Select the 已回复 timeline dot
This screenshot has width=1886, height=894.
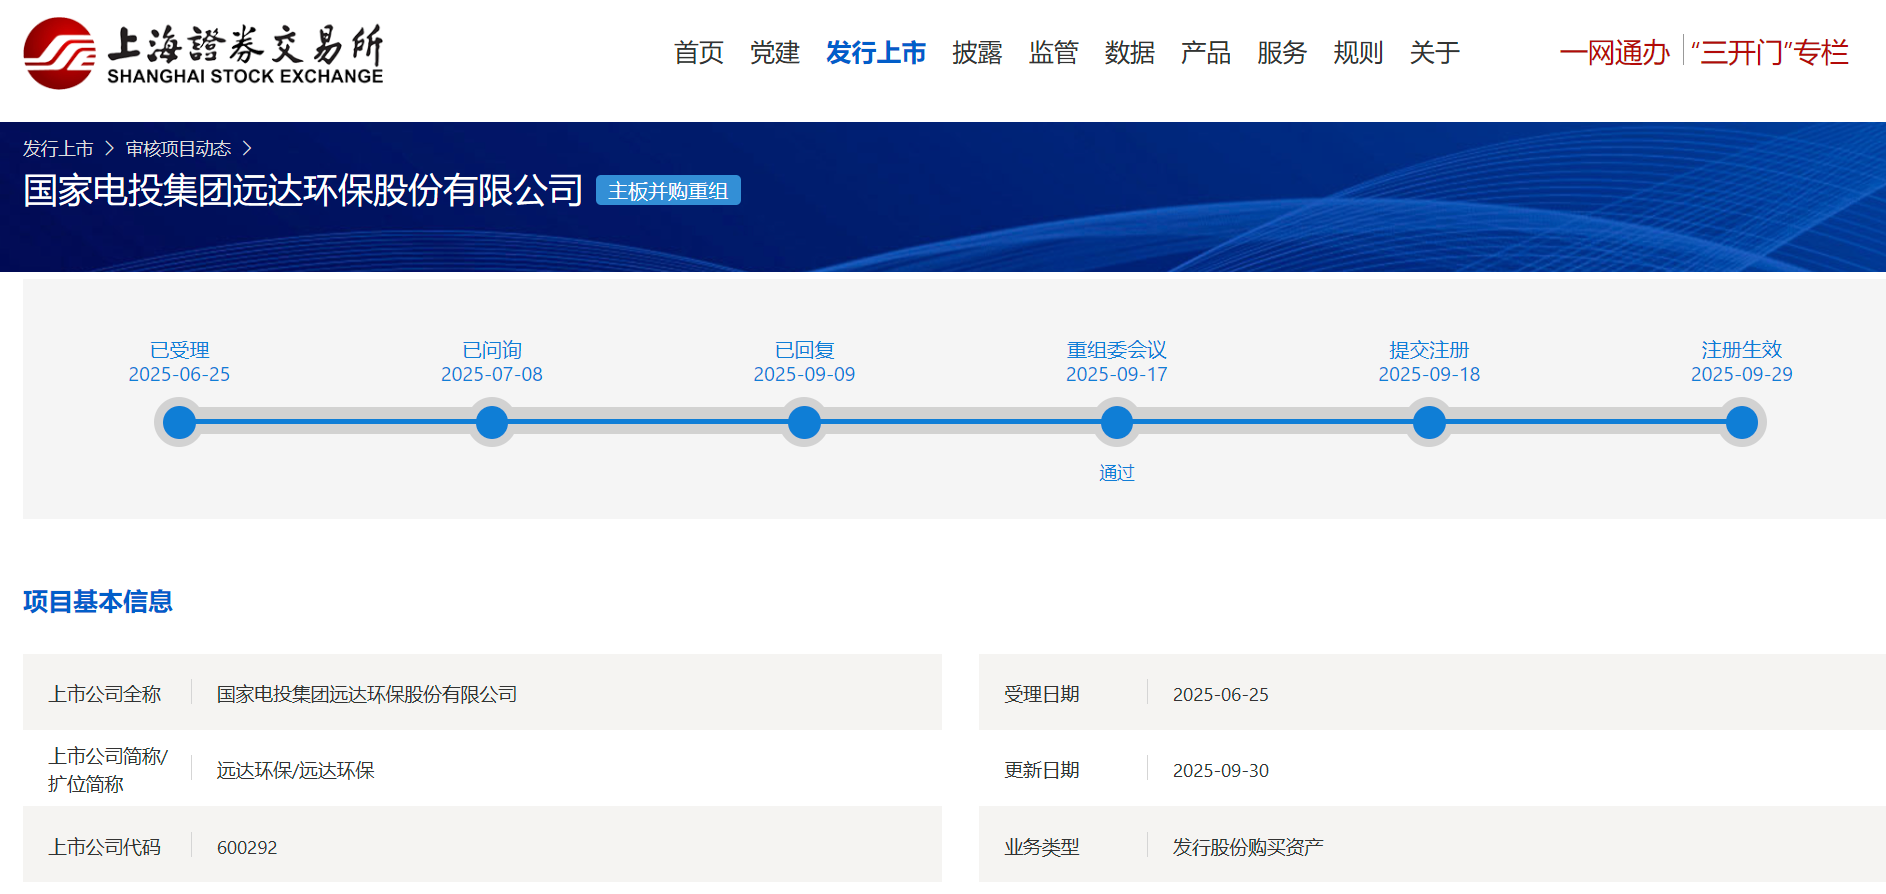tap(804, 422)
